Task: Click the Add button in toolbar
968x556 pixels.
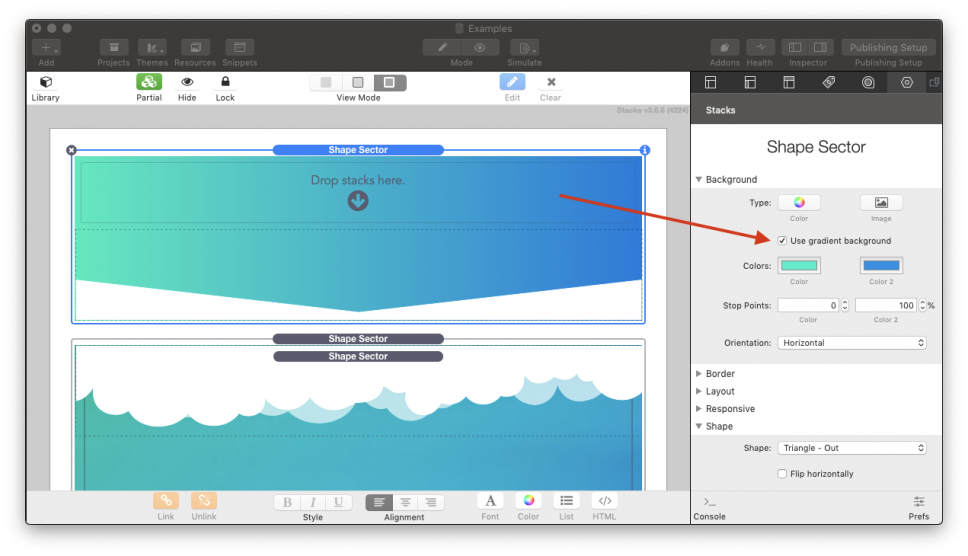Action: tap(46, 48)
